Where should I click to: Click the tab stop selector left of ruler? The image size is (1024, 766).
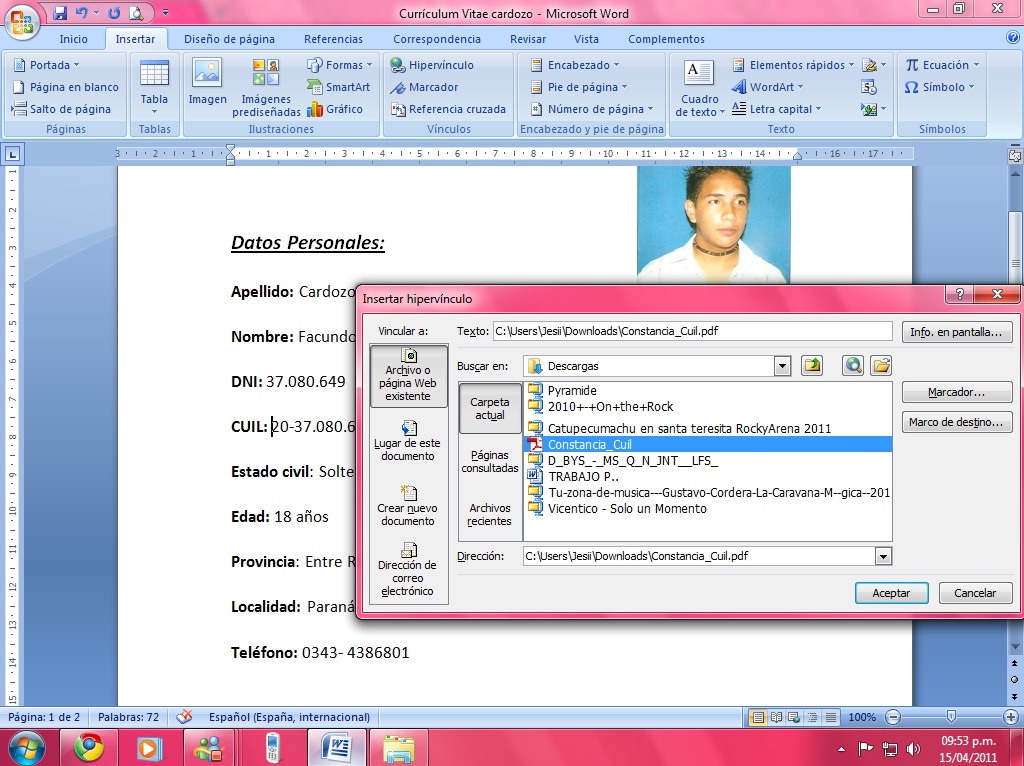click(x=12, y=154)
